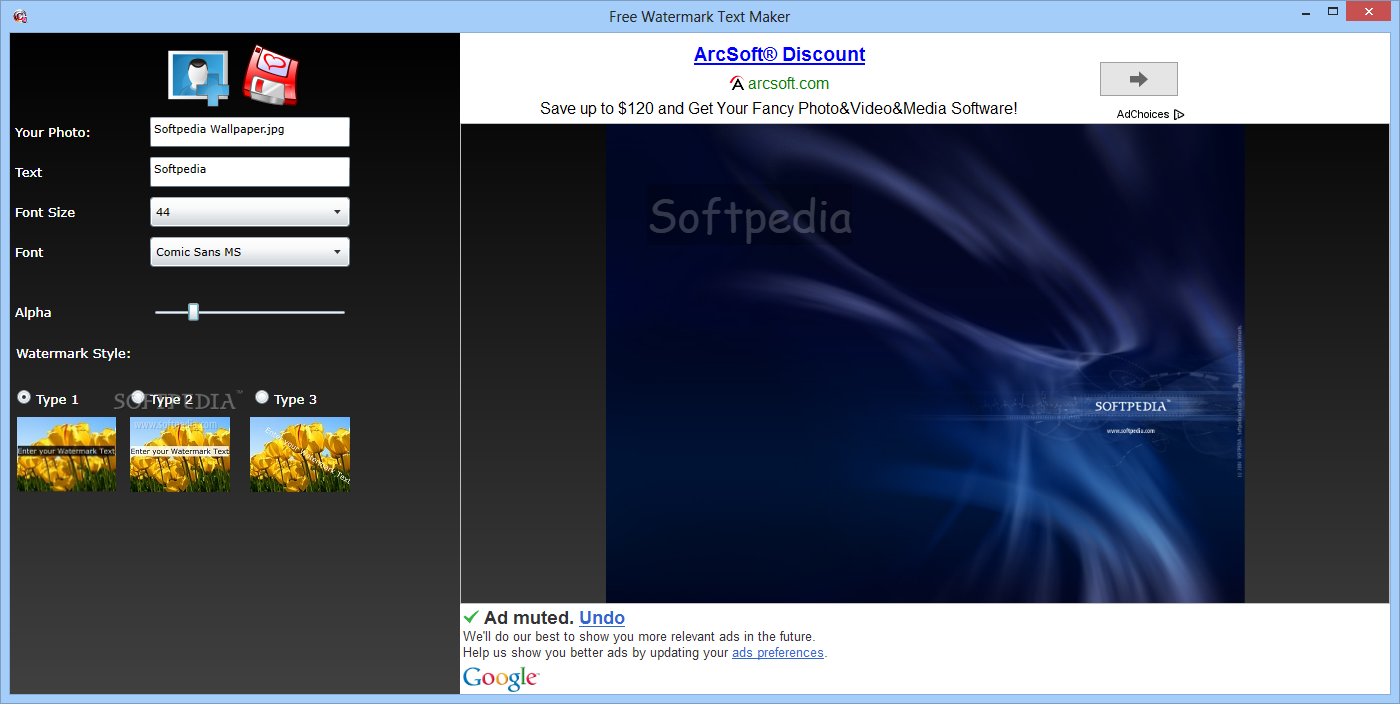
Task: Click the app icon in title bar
Action: (x=20, y=16)
